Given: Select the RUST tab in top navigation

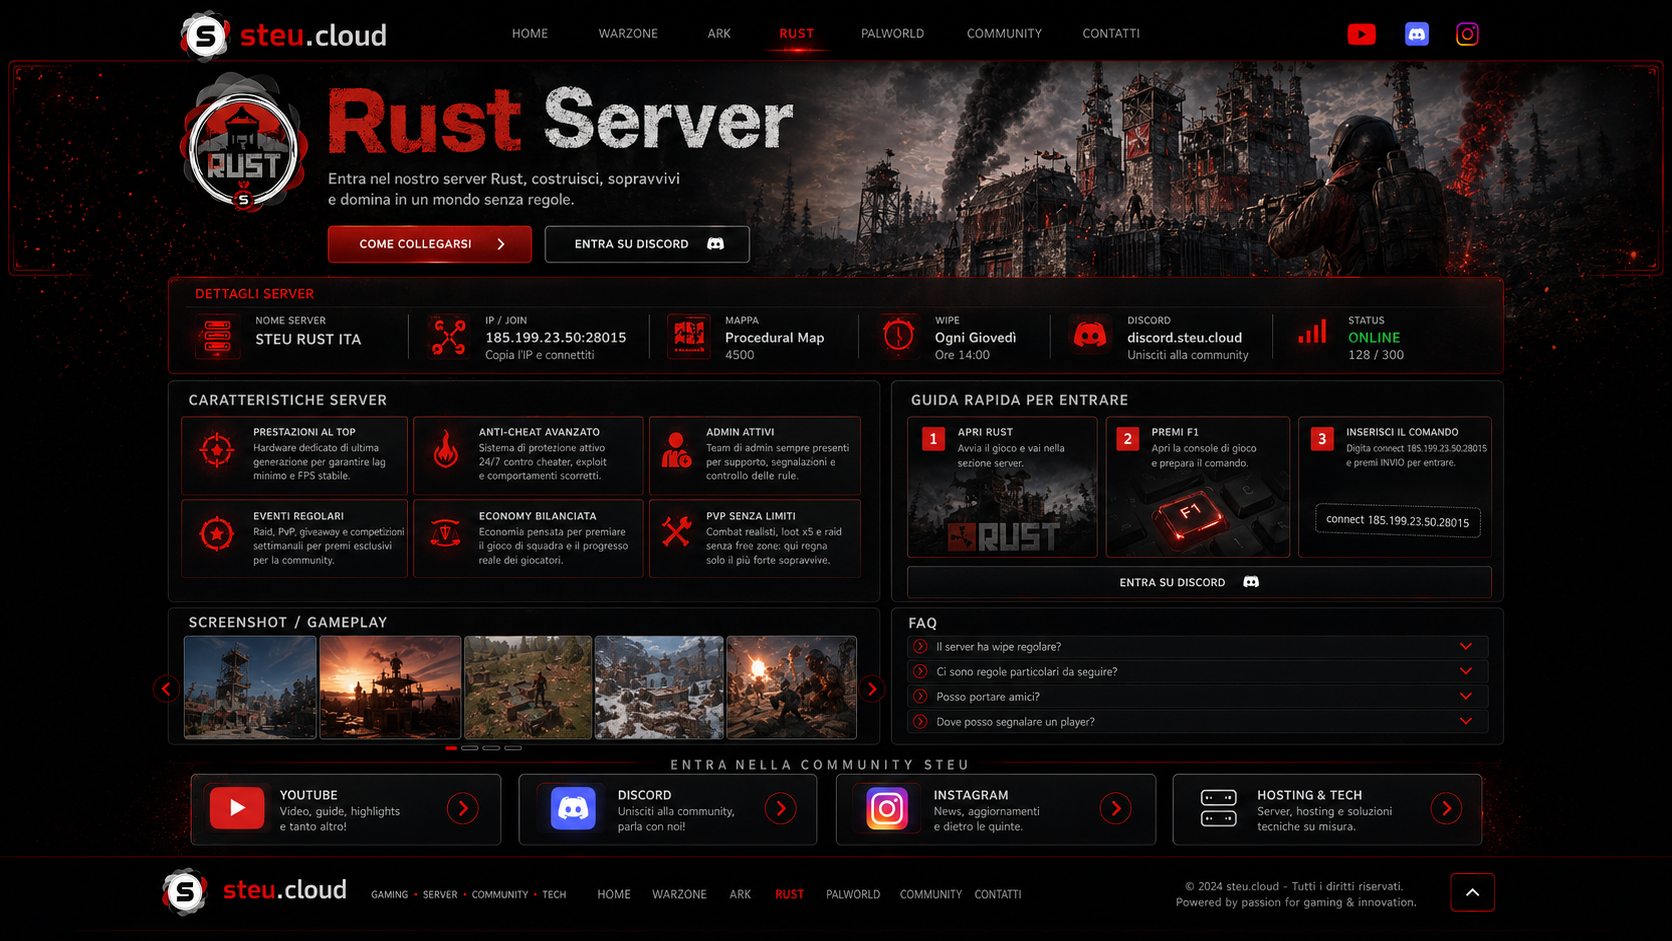Looking at the screenshot, I should coord(797,34).
